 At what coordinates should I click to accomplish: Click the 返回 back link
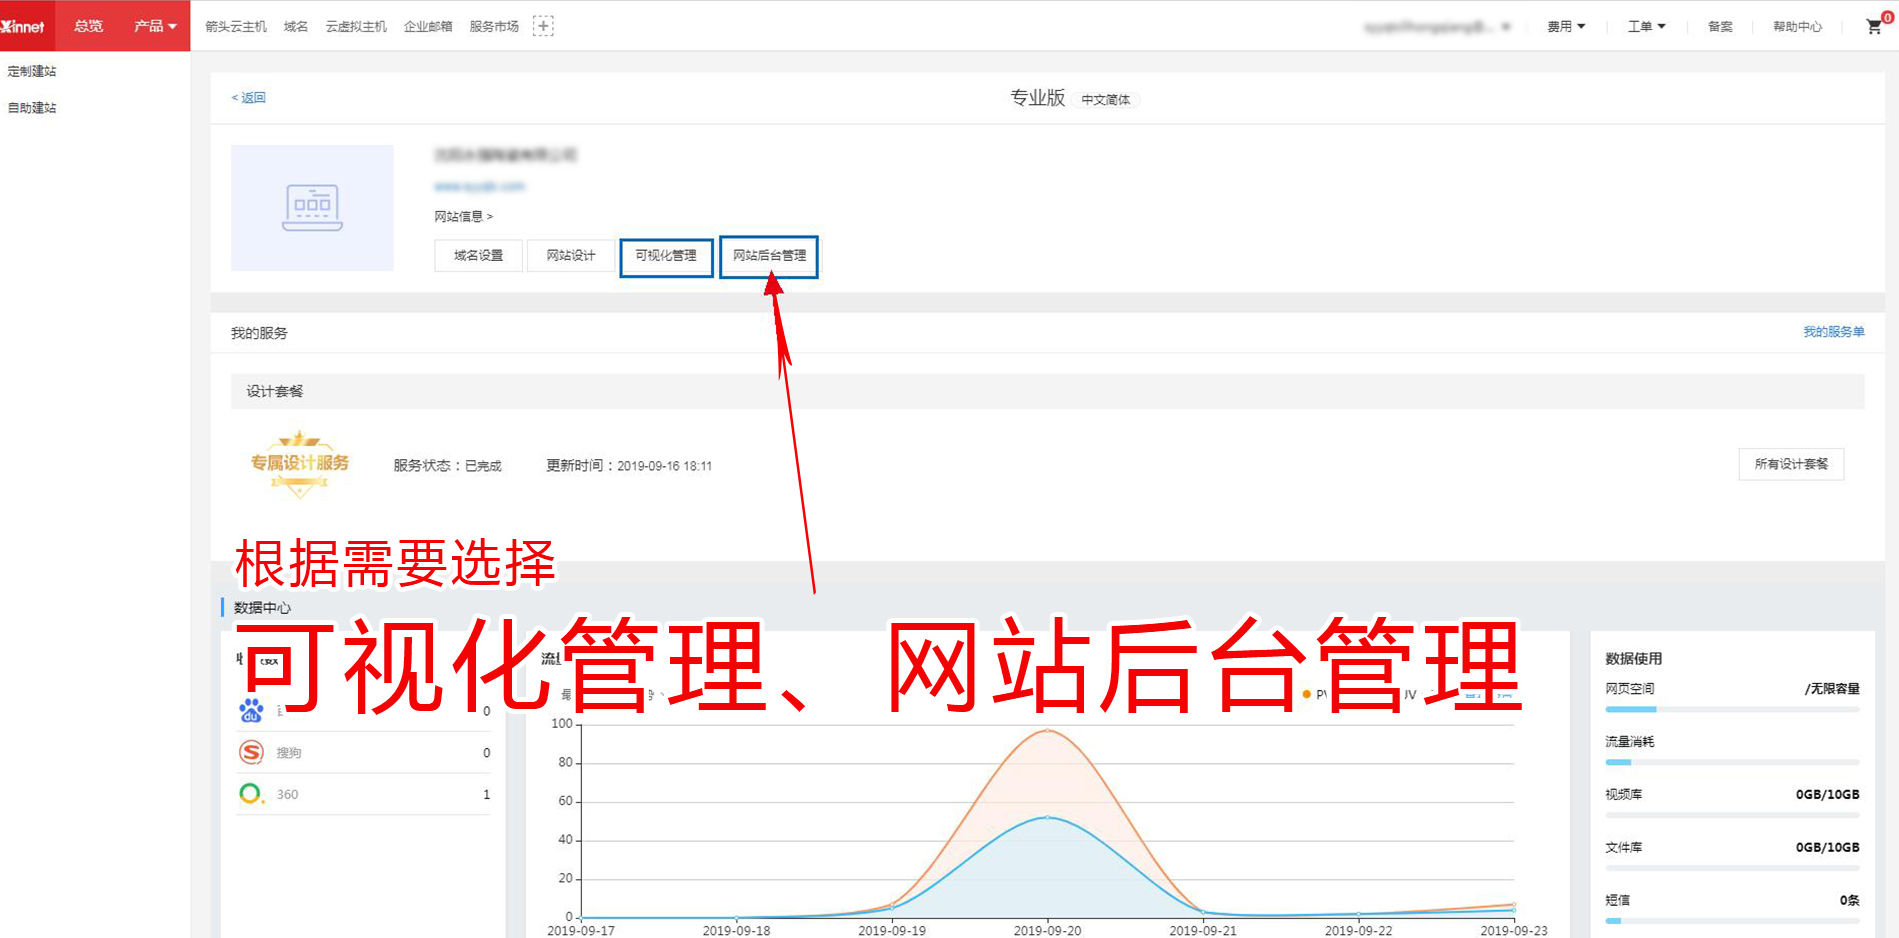[249, 98]
